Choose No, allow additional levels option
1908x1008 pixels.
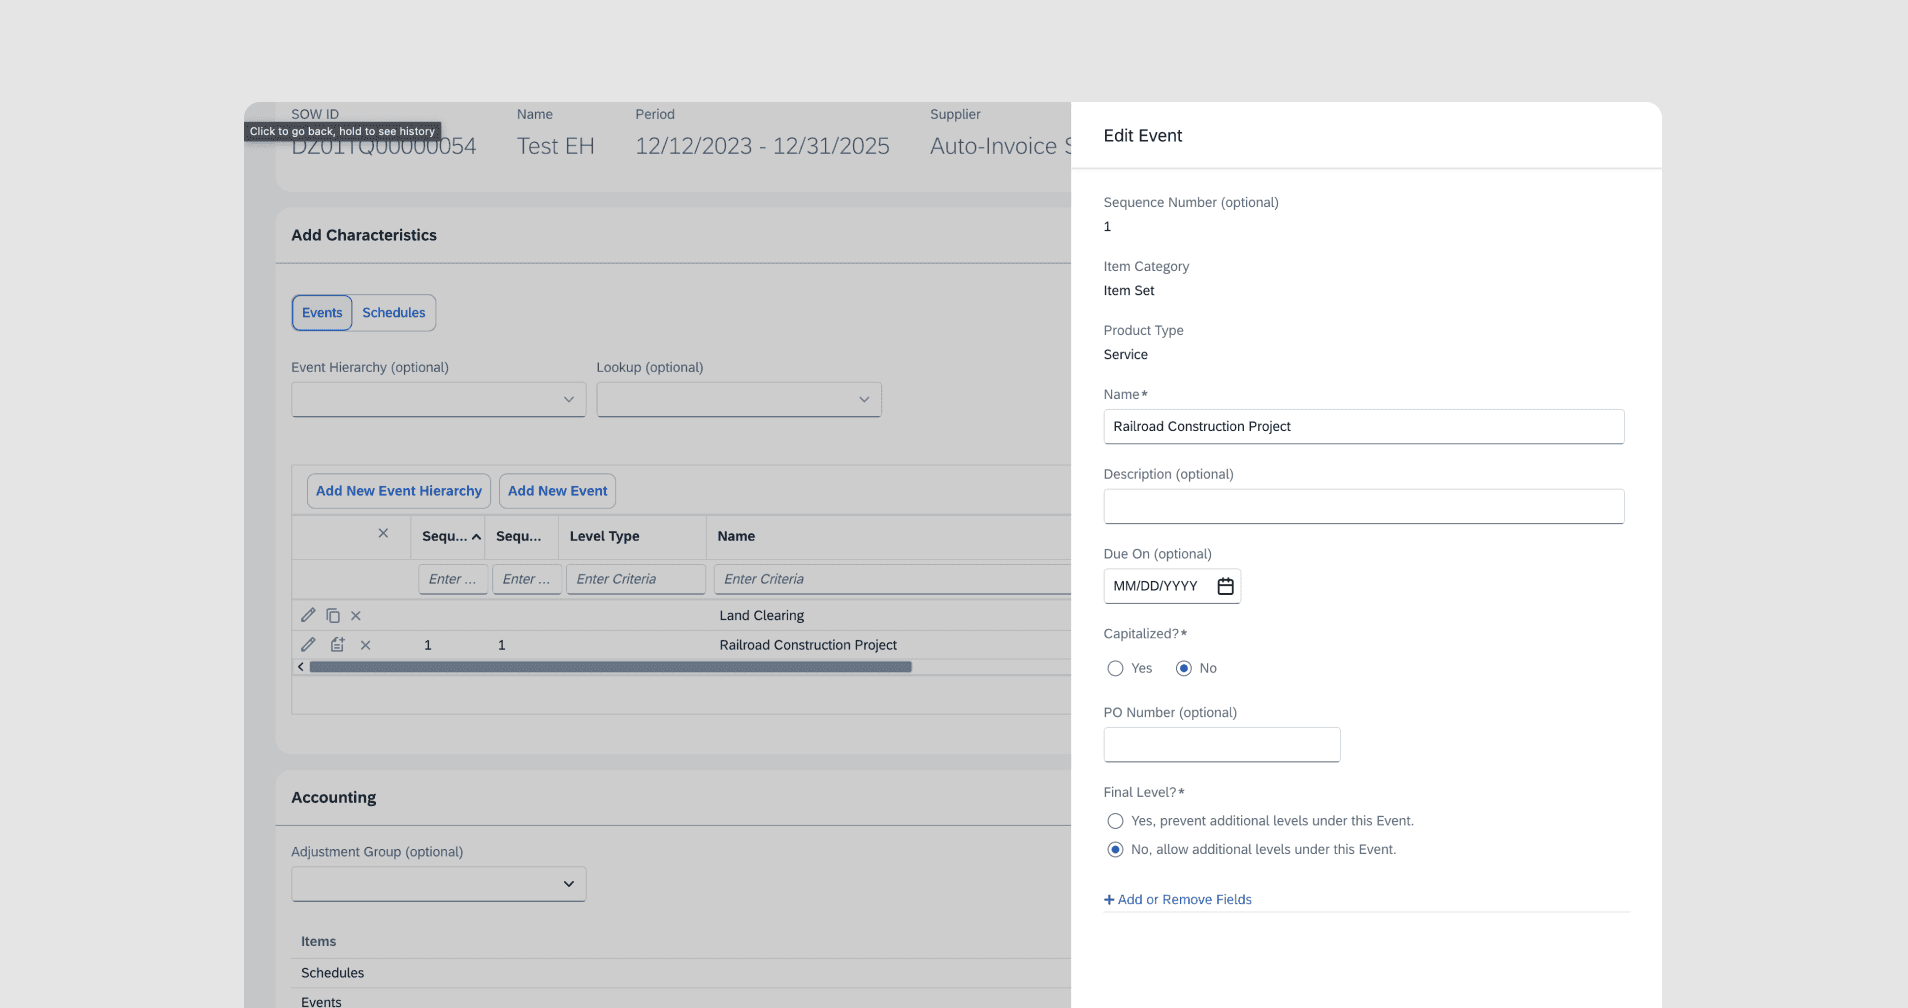1115,850
